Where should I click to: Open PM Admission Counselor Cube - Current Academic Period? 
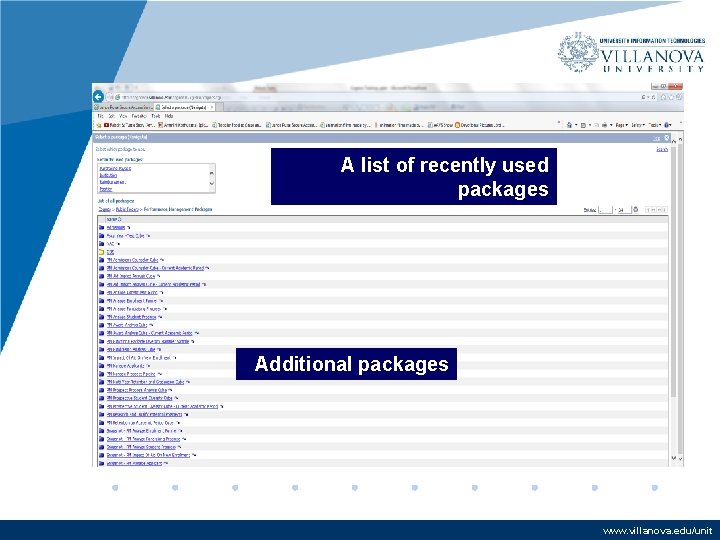(155, 268)
